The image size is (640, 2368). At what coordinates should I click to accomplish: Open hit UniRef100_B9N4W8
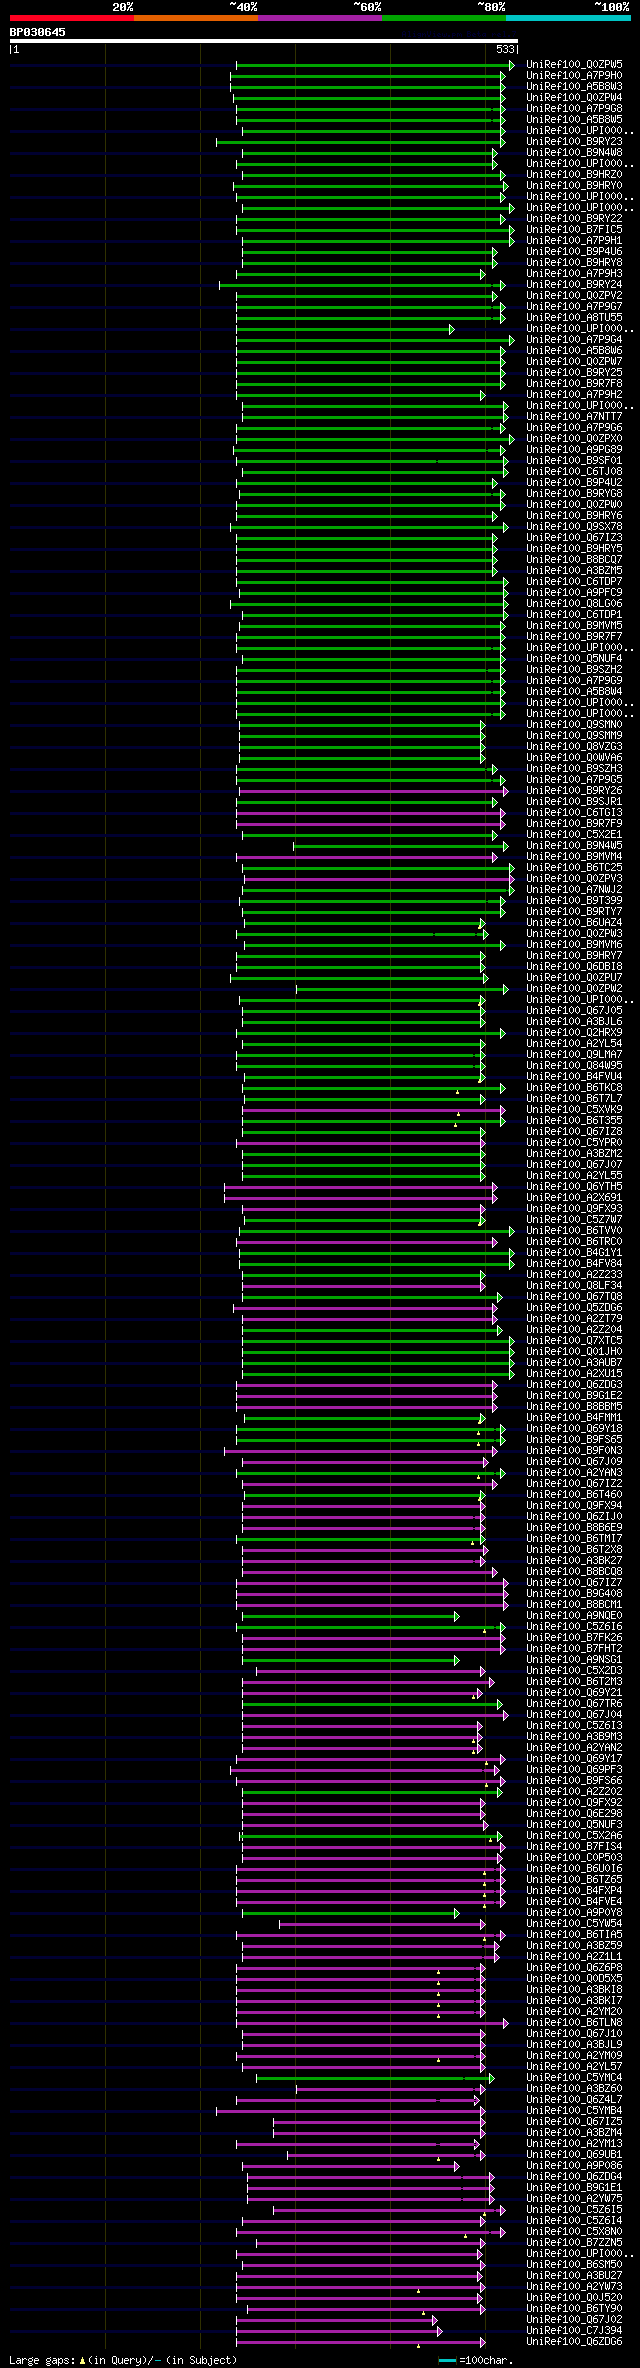coord(574,153)
